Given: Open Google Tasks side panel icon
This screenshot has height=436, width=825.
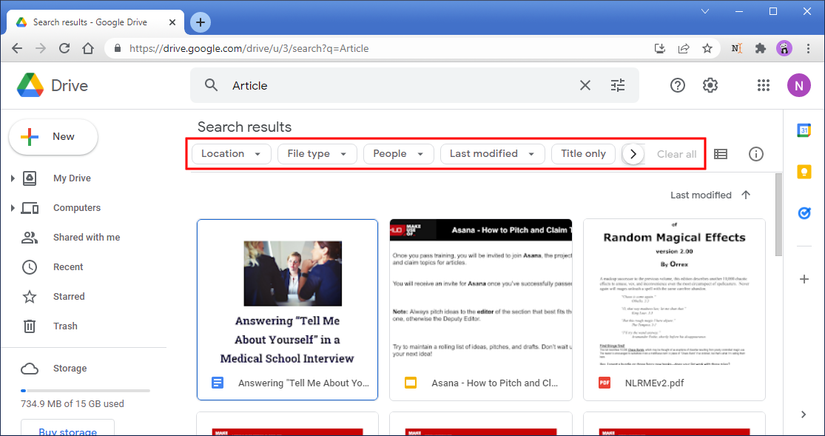Looking at the screenshot, I should click(803, 213).
